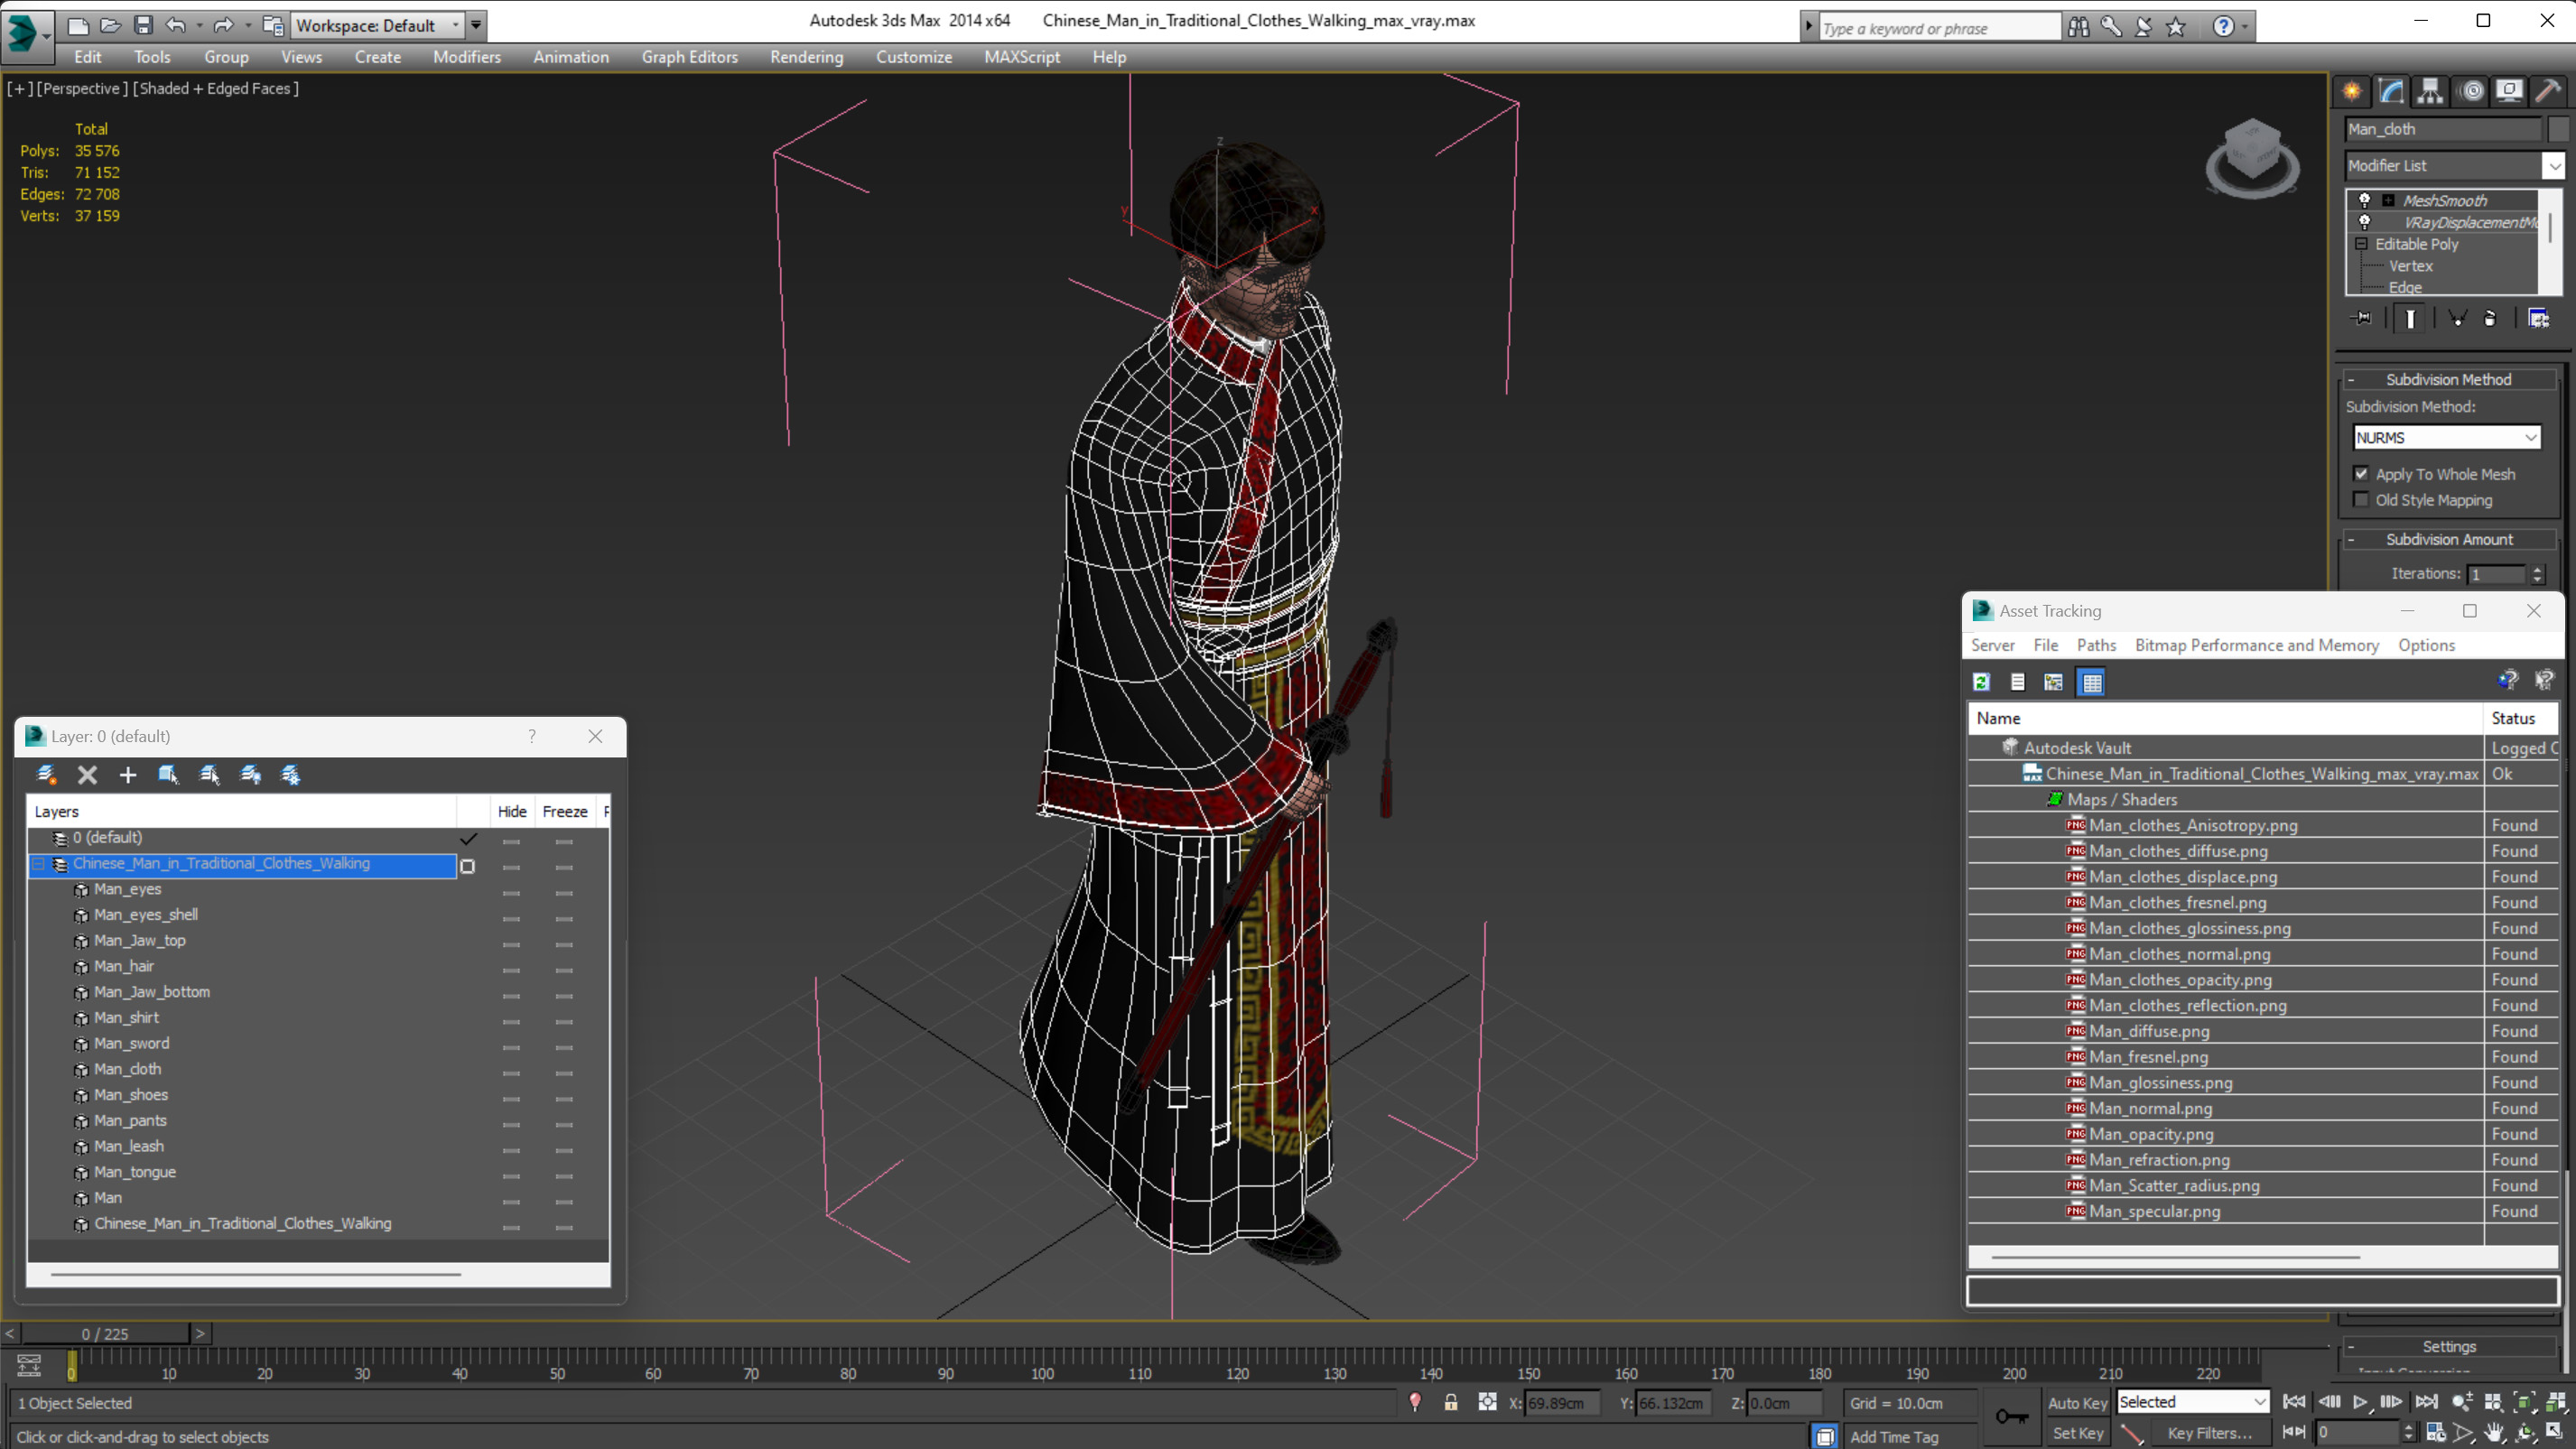Click the keyword search input field
Viewport: 2576px width, 1449px height.
pyautogui.click(x=1940, y=28)
